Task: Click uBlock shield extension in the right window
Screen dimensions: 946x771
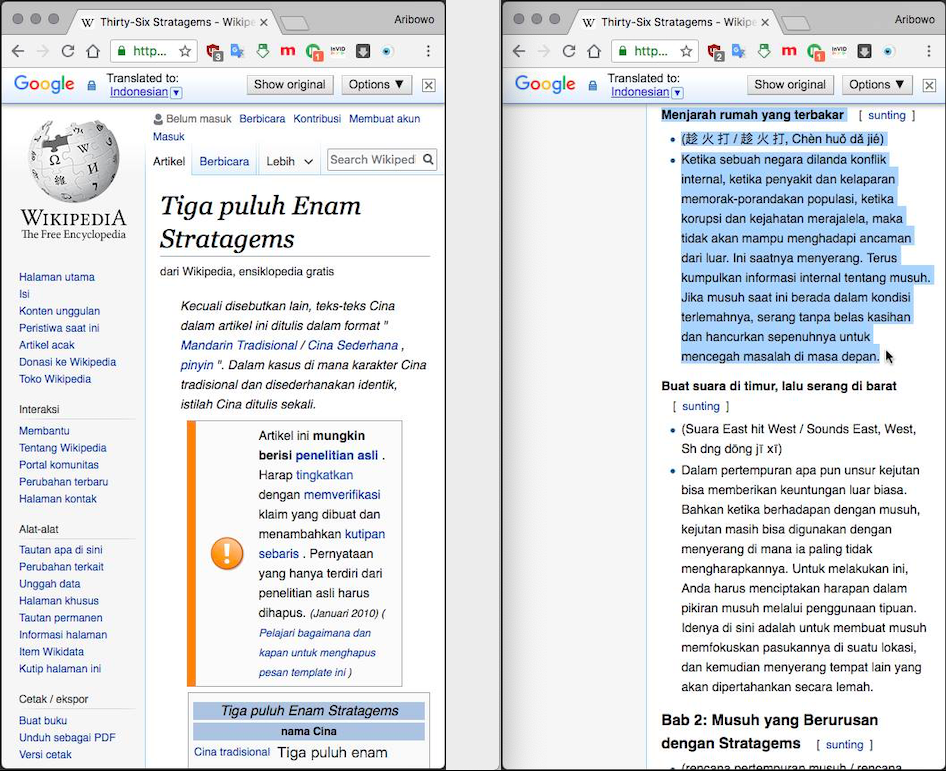Action: click(714, 51)
